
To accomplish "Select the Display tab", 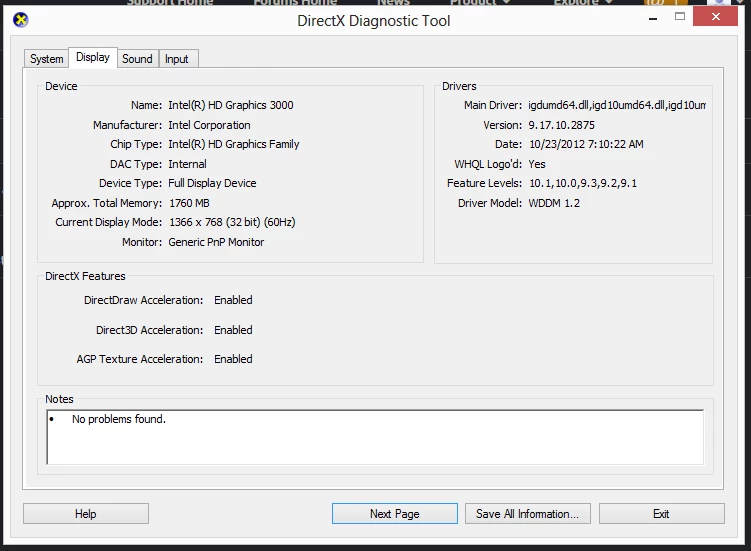I will coord(93,57).
